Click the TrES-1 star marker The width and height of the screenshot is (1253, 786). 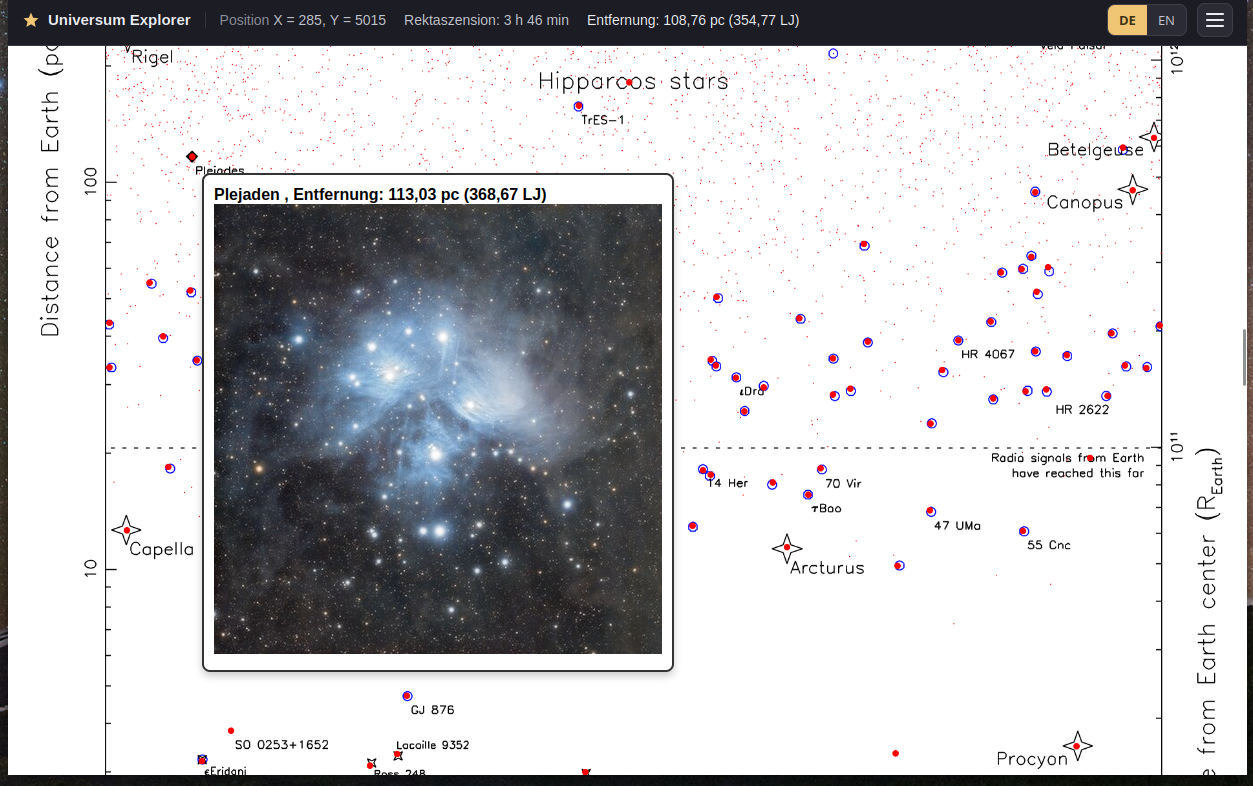point(578,106)
